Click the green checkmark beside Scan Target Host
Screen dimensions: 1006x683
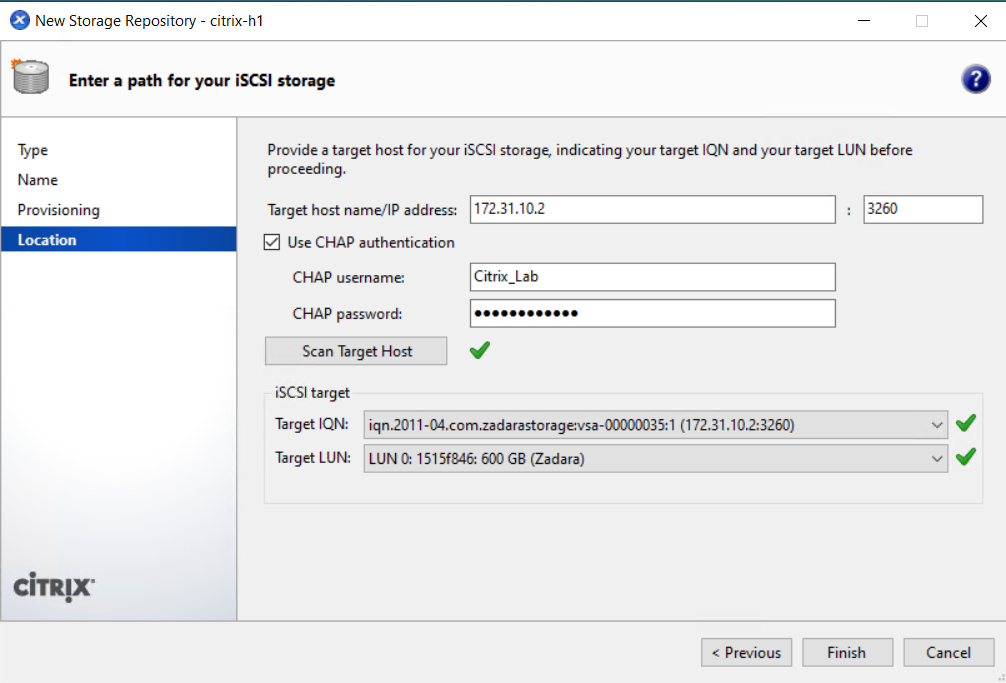click(x=479, y=350)
